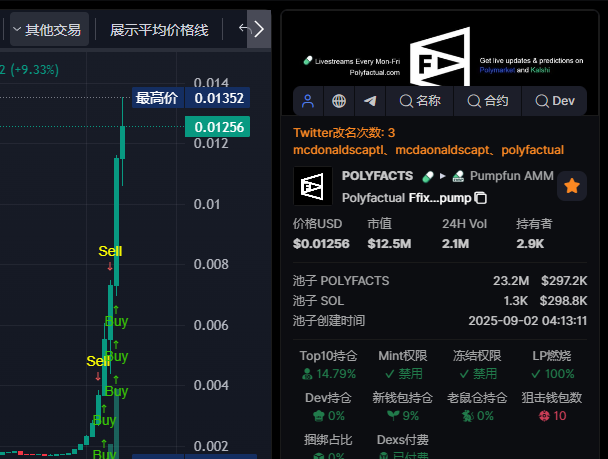Click the sprout icon beside 9%
Viewport: 608px width, 459px height.
coord(393,416)
